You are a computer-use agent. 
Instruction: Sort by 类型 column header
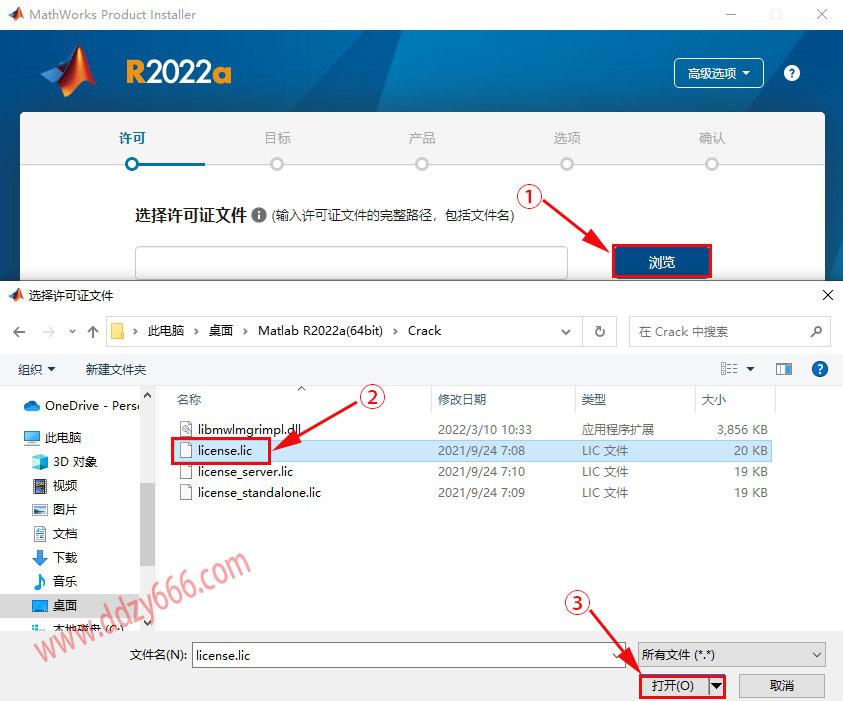594,399
